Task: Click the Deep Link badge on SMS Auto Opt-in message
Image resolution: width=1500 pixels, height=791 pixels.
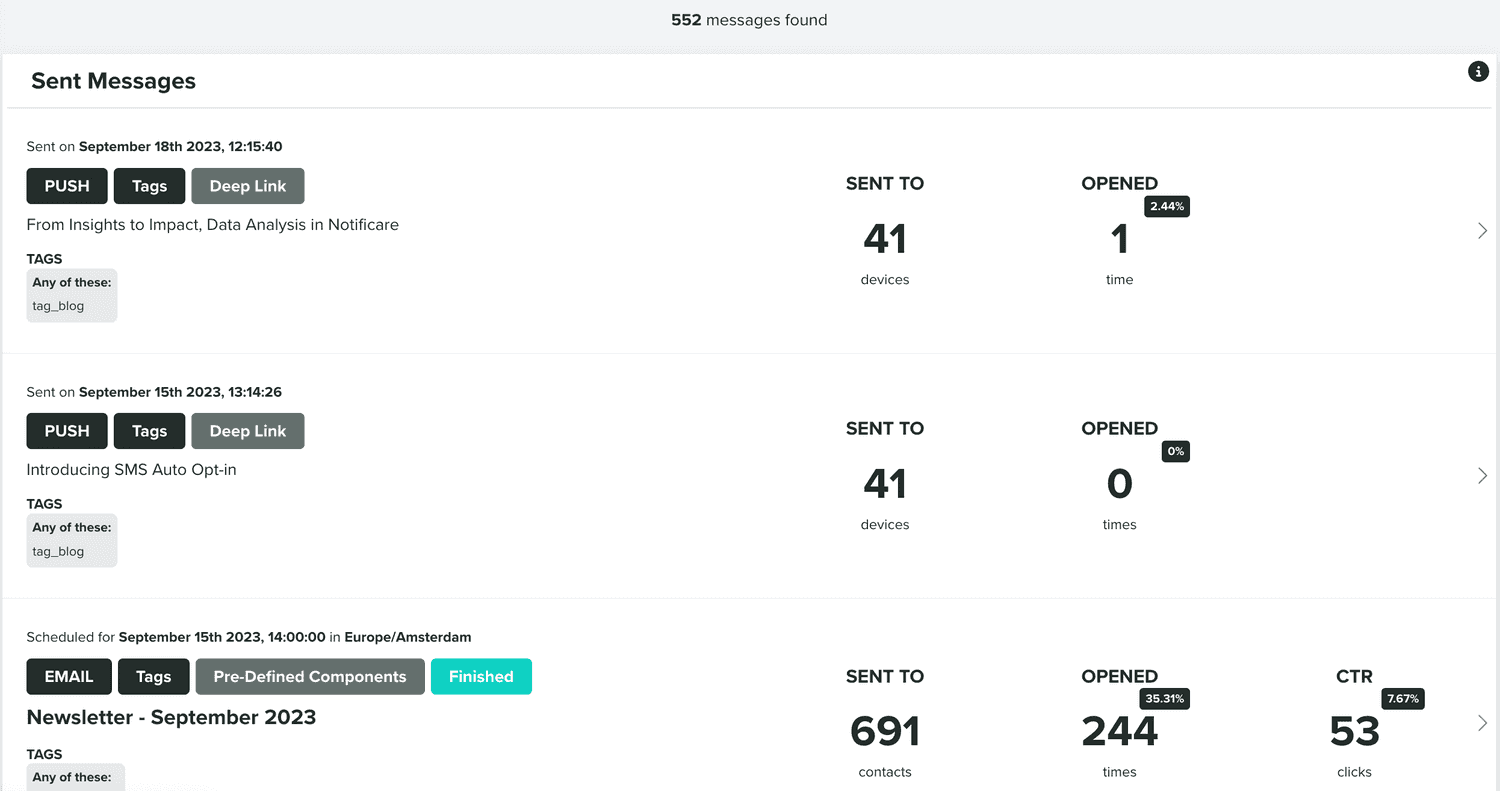Action: 248,431
